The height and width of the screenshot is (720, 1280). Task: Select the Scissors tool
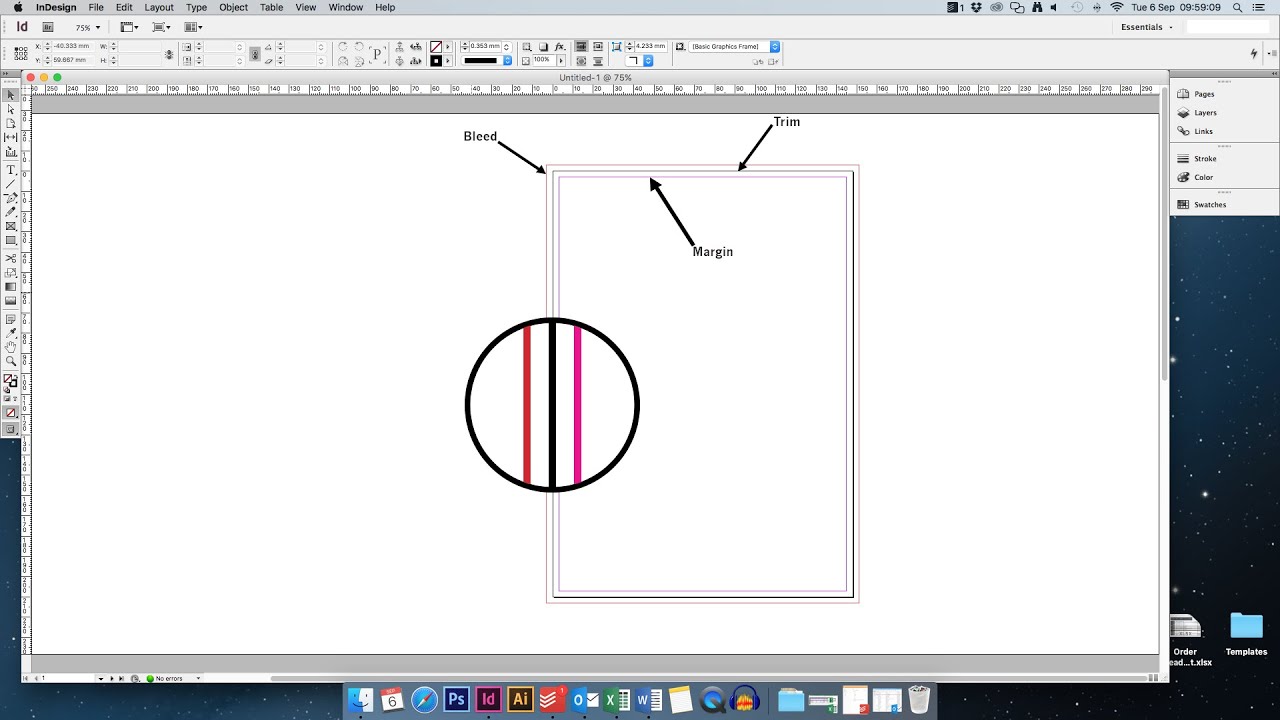11,259
